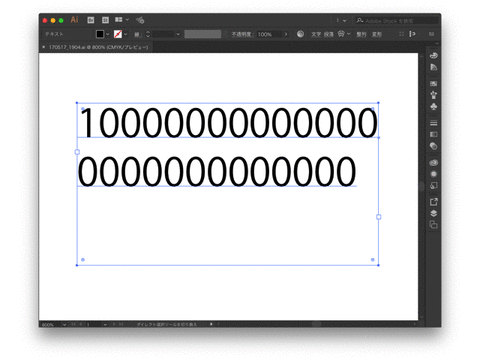Open the Appearance panel sun icon

[433, 174]
